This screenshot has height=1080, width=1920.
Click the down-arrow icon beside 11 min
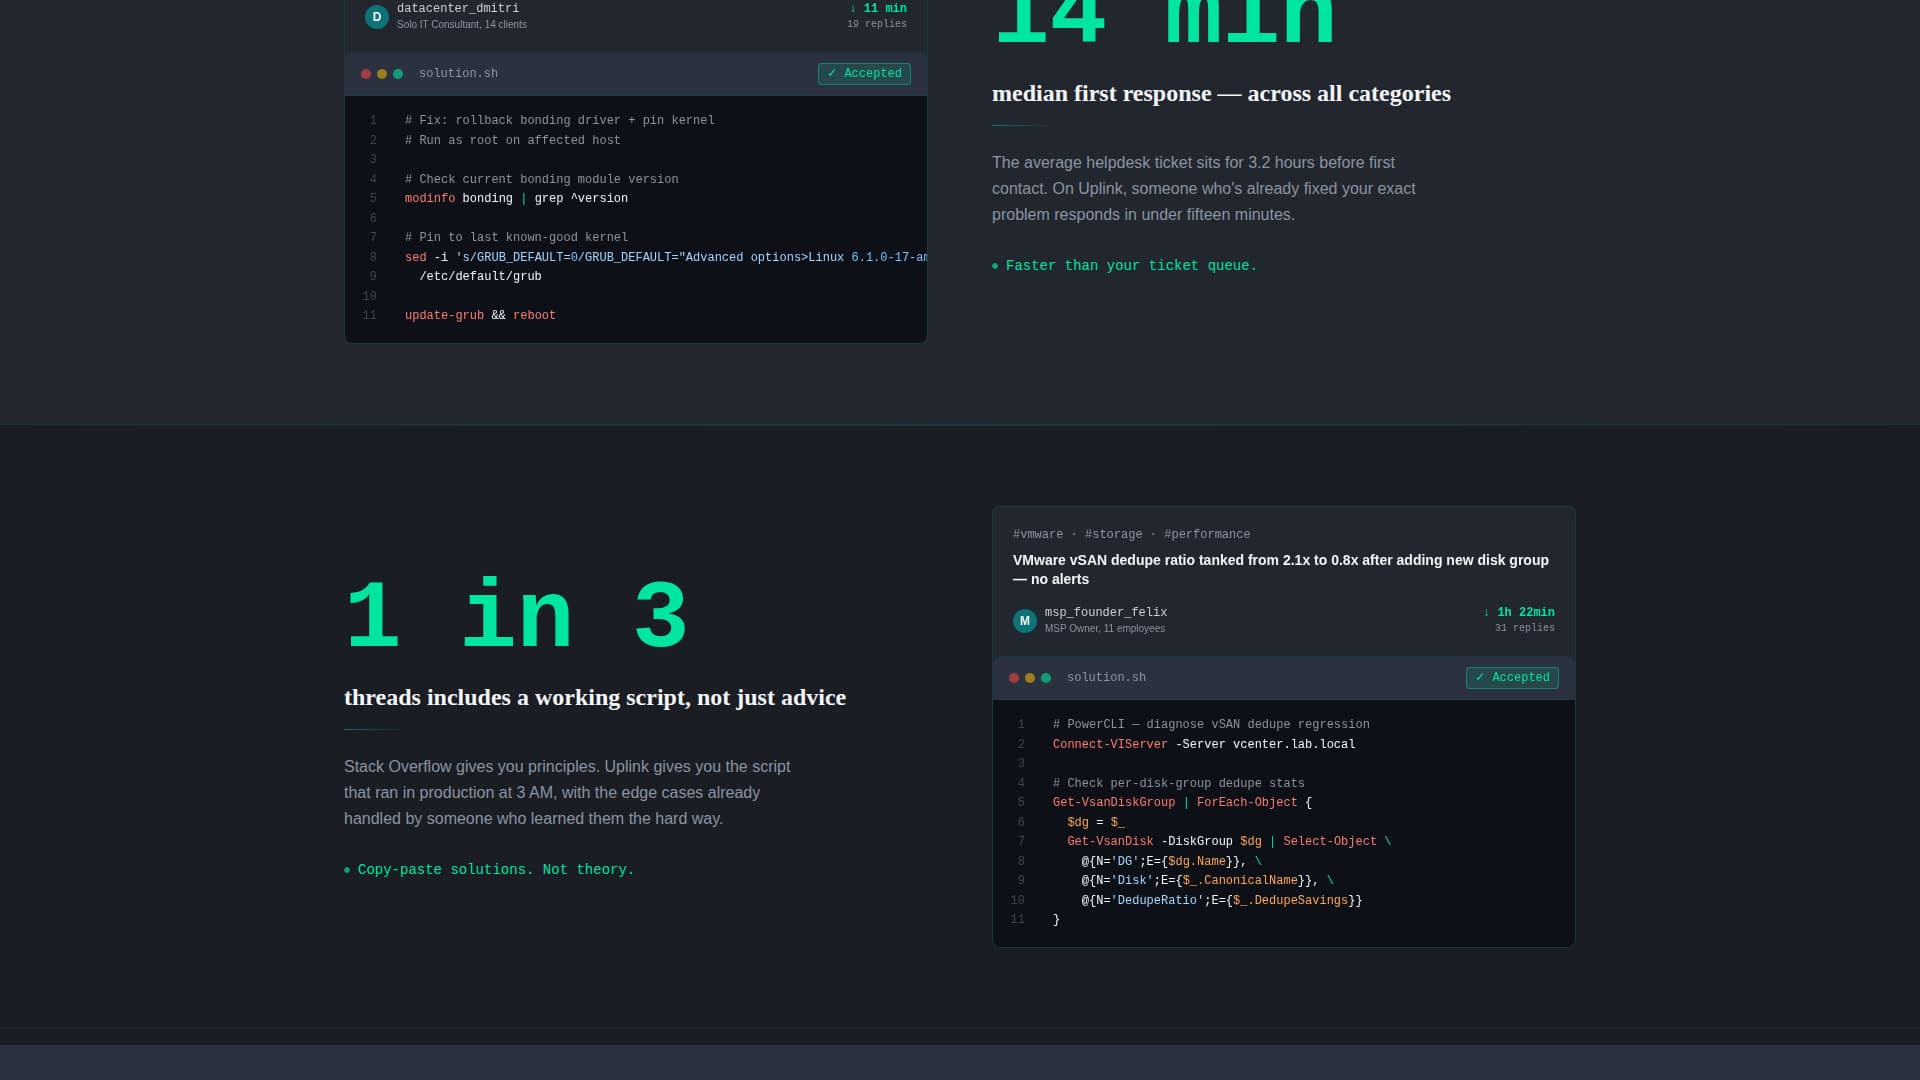pyautogui.click(x=851, y=8)
